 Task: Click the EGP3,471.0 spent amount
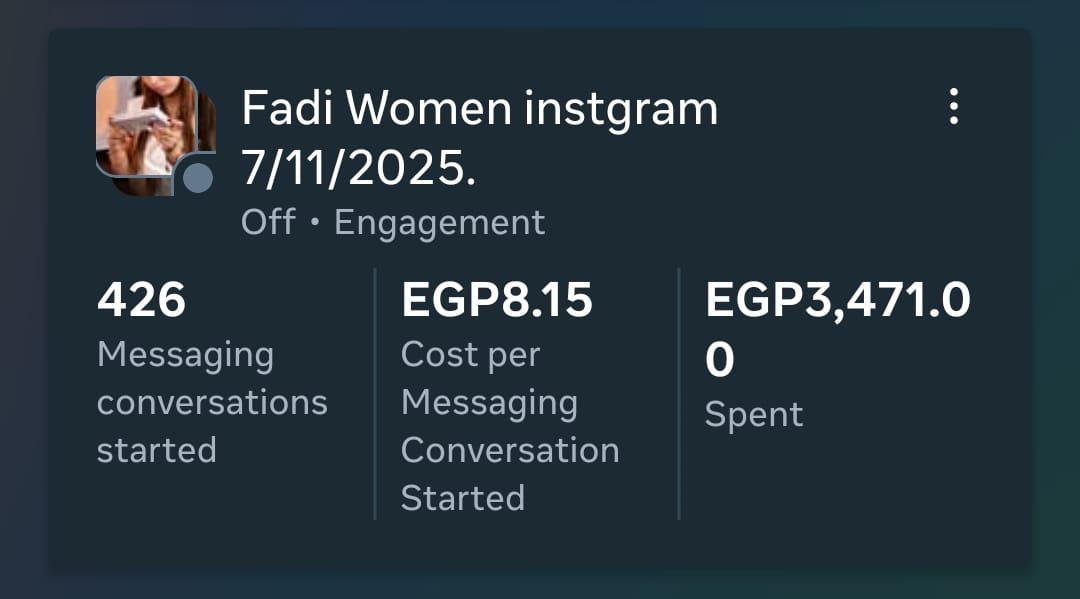(x=837, y=300)
